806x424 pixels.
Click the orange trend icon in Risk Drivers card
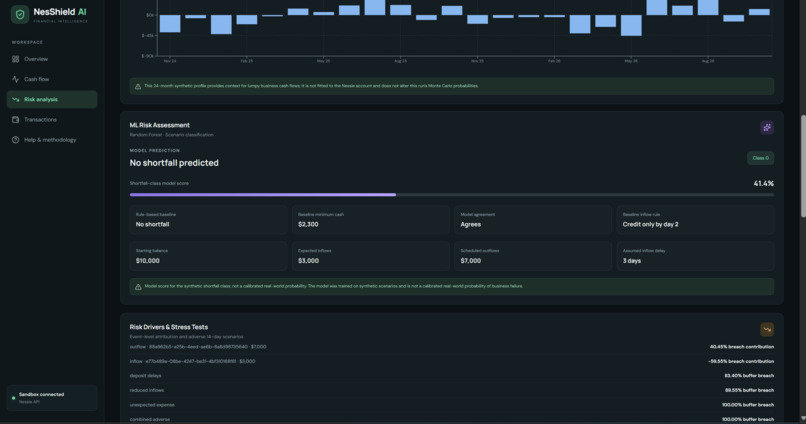pyautogui.click(x=766, y=329)
